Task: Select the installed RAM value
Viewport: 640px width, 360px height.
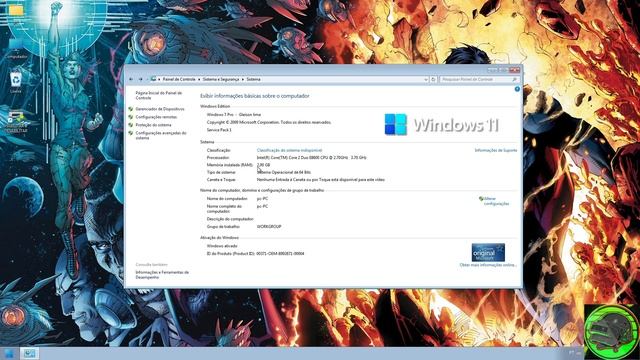Action: 264,165
